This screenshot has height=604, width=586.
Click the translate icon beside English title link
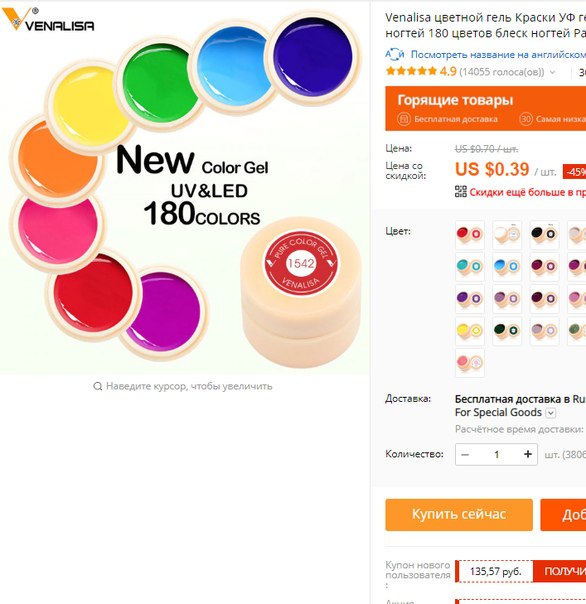click(x=395, y=54)
